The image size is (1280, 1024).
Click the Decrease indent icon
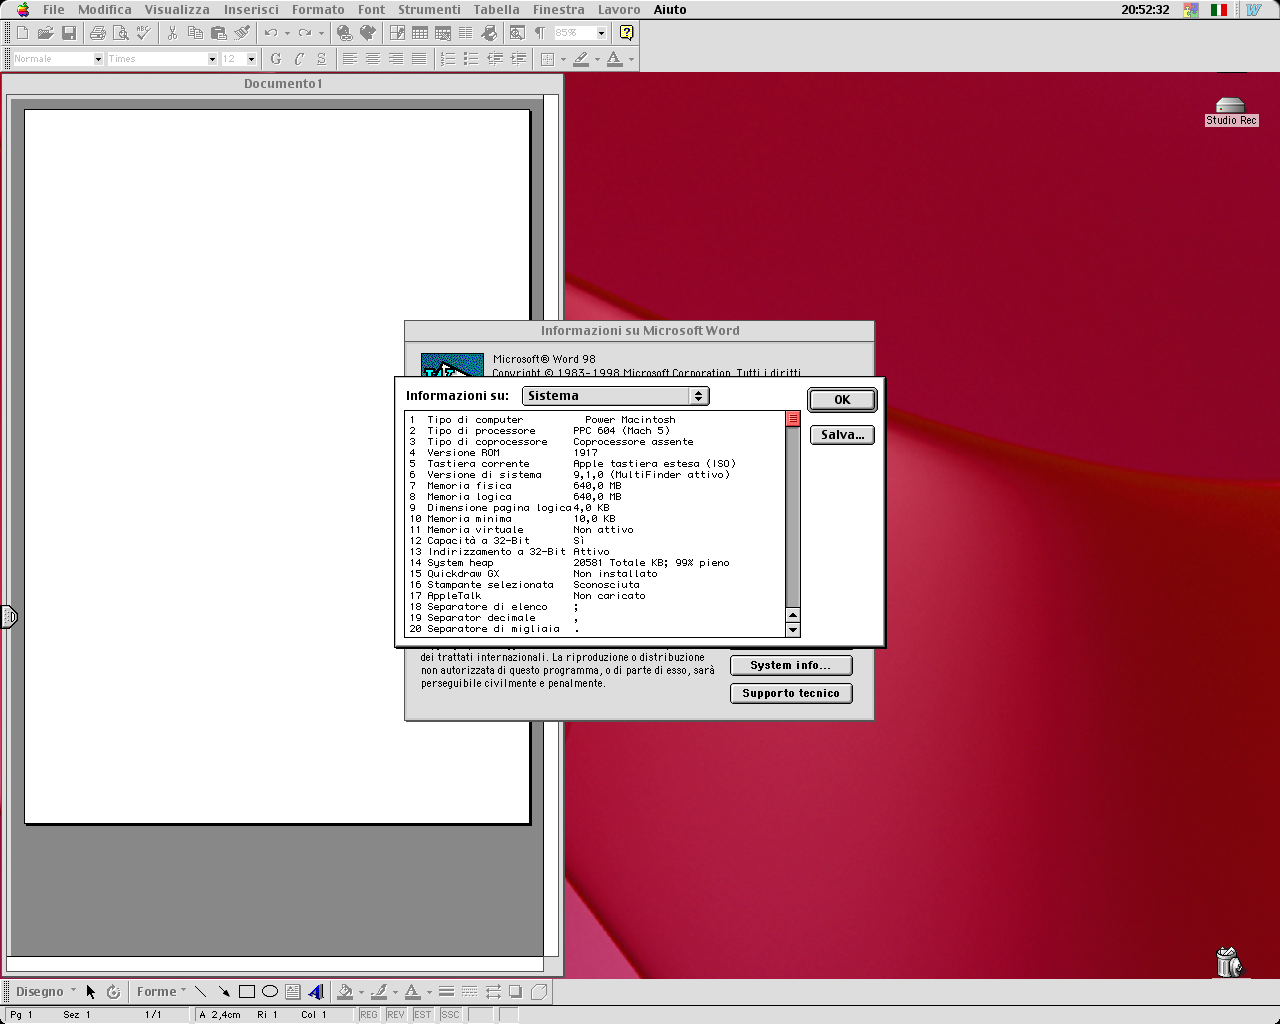coord(494,59)
